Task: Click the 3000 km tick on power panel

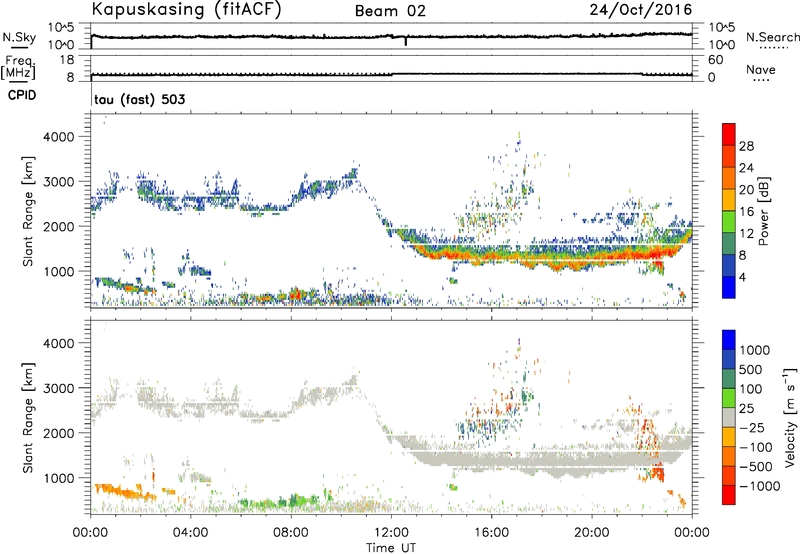Action: click(x=60, y=182)
